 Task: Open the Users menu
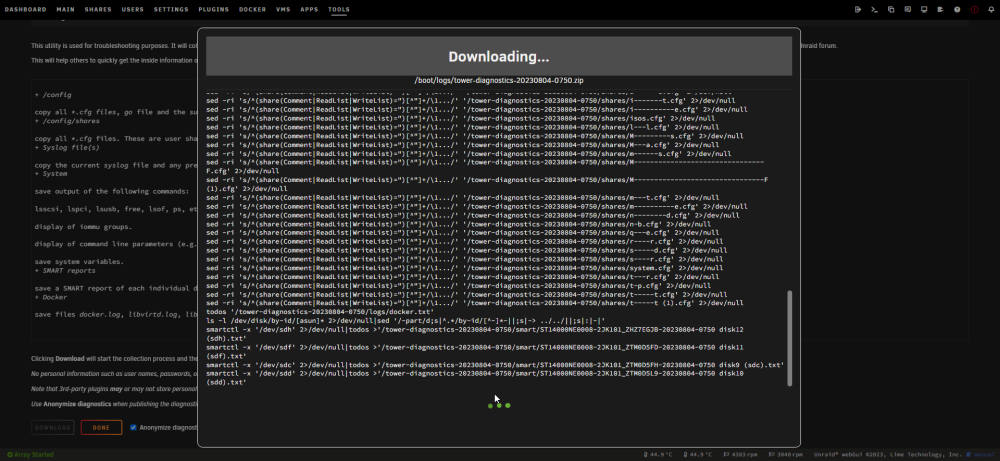pos(133,10)
